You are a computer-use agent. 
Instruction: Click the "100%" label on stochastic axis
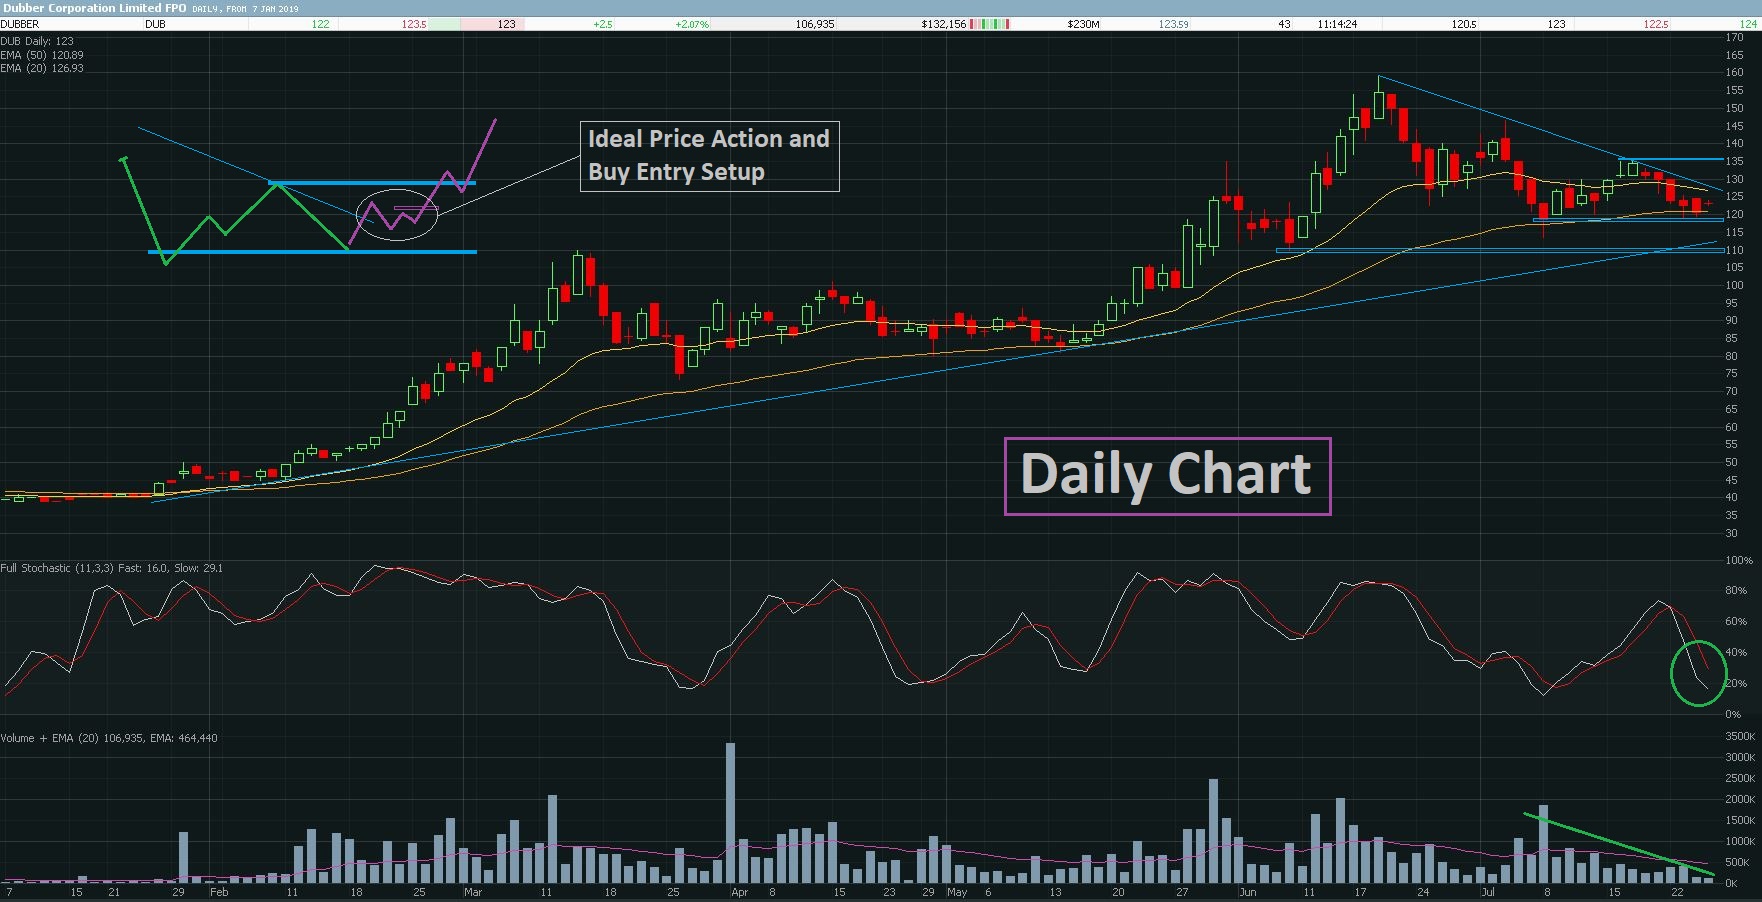(1738, 560)
